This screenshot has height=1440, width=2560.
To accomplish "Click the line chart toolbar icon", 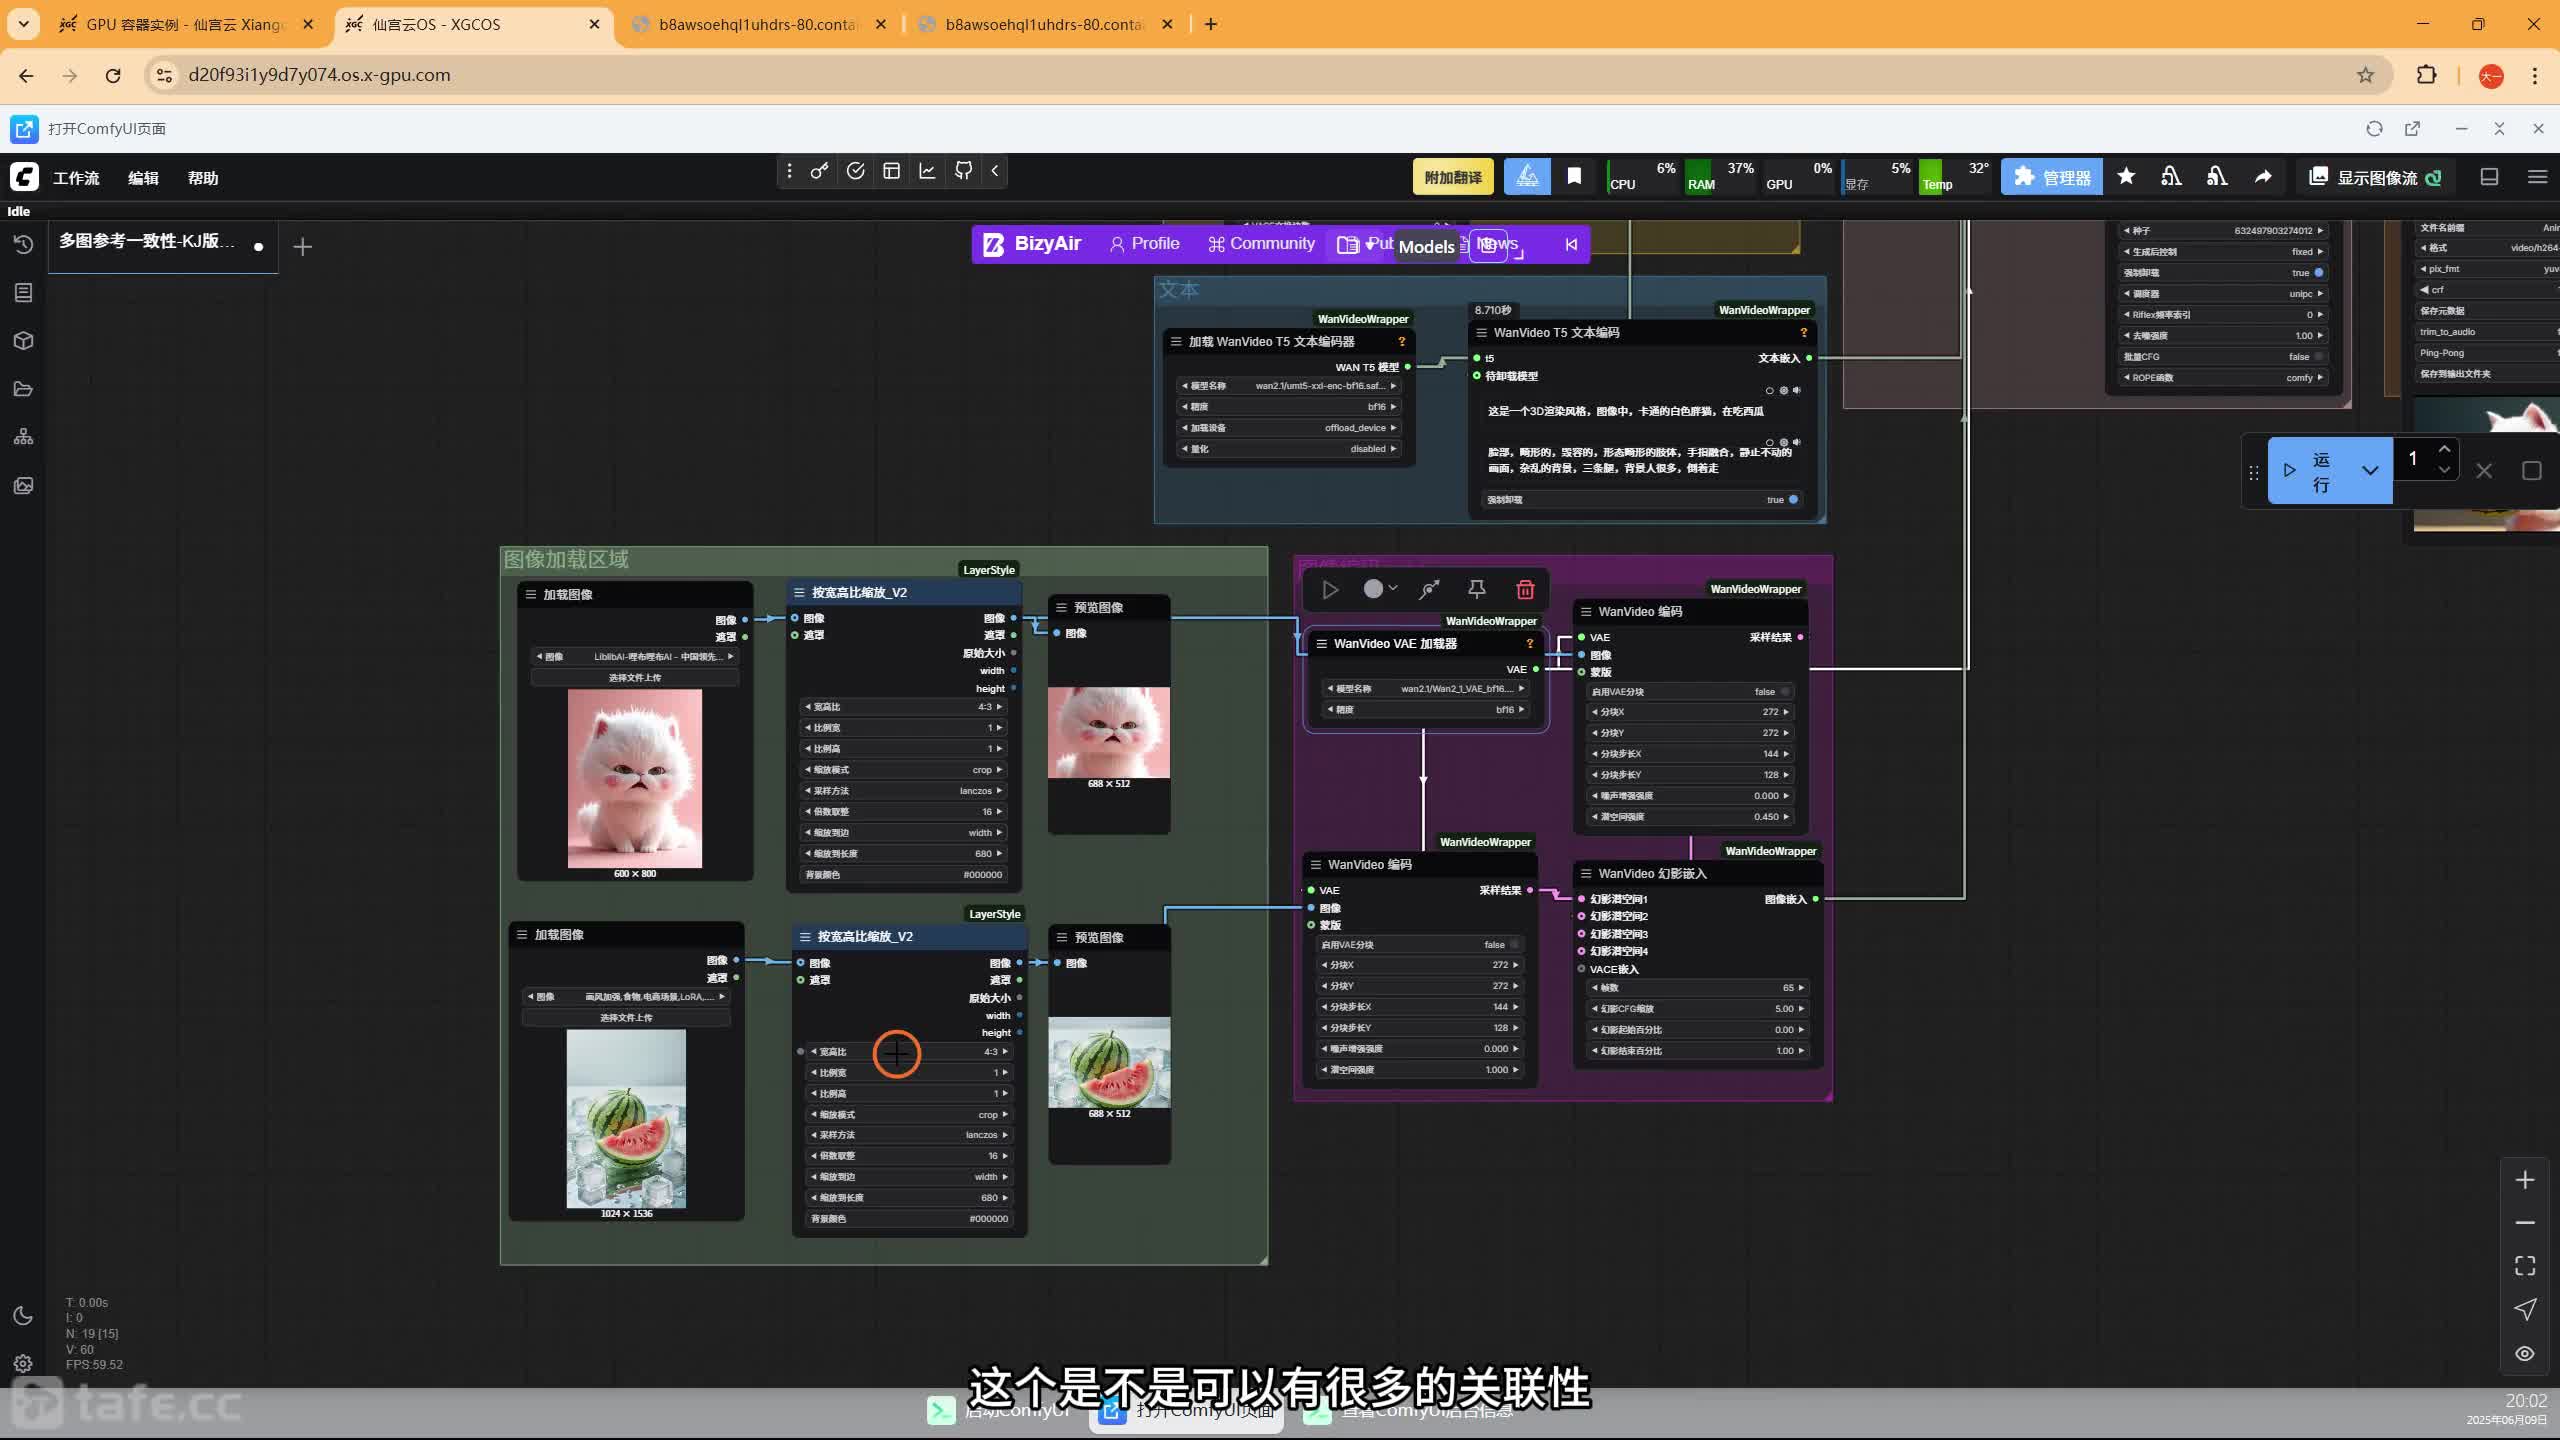I will pyautogui.click(x=927, y=171).
